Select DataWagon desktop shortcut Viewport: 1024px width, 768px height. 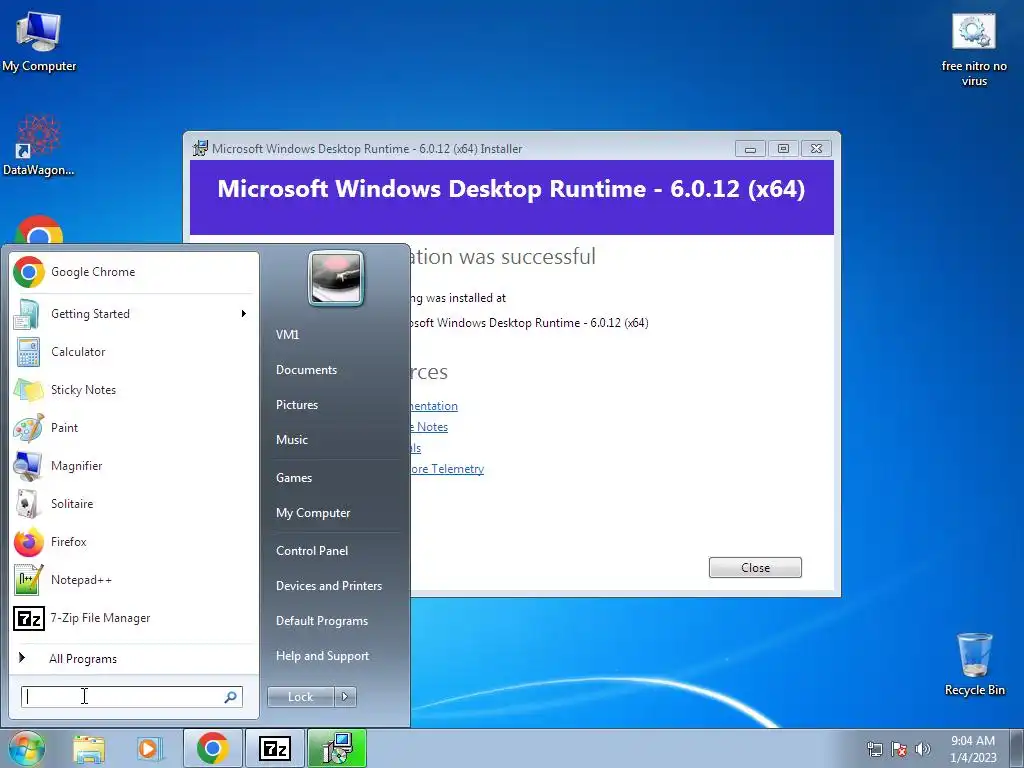[x=39, y=145]
